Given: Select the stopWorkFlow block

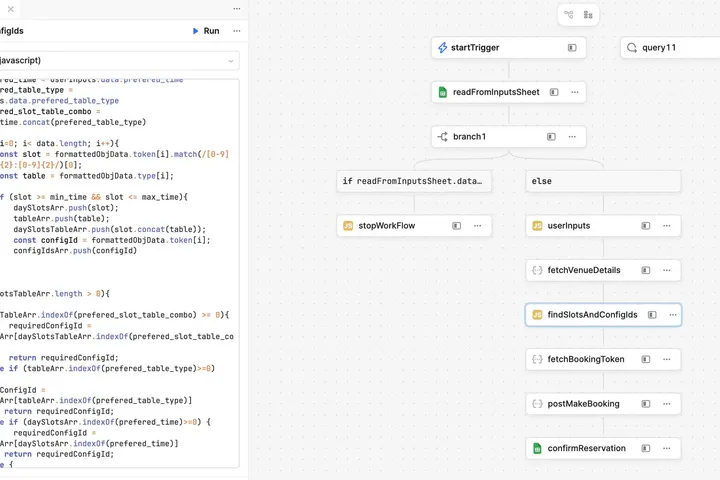Looking at the screenshot, I should 414,226.
